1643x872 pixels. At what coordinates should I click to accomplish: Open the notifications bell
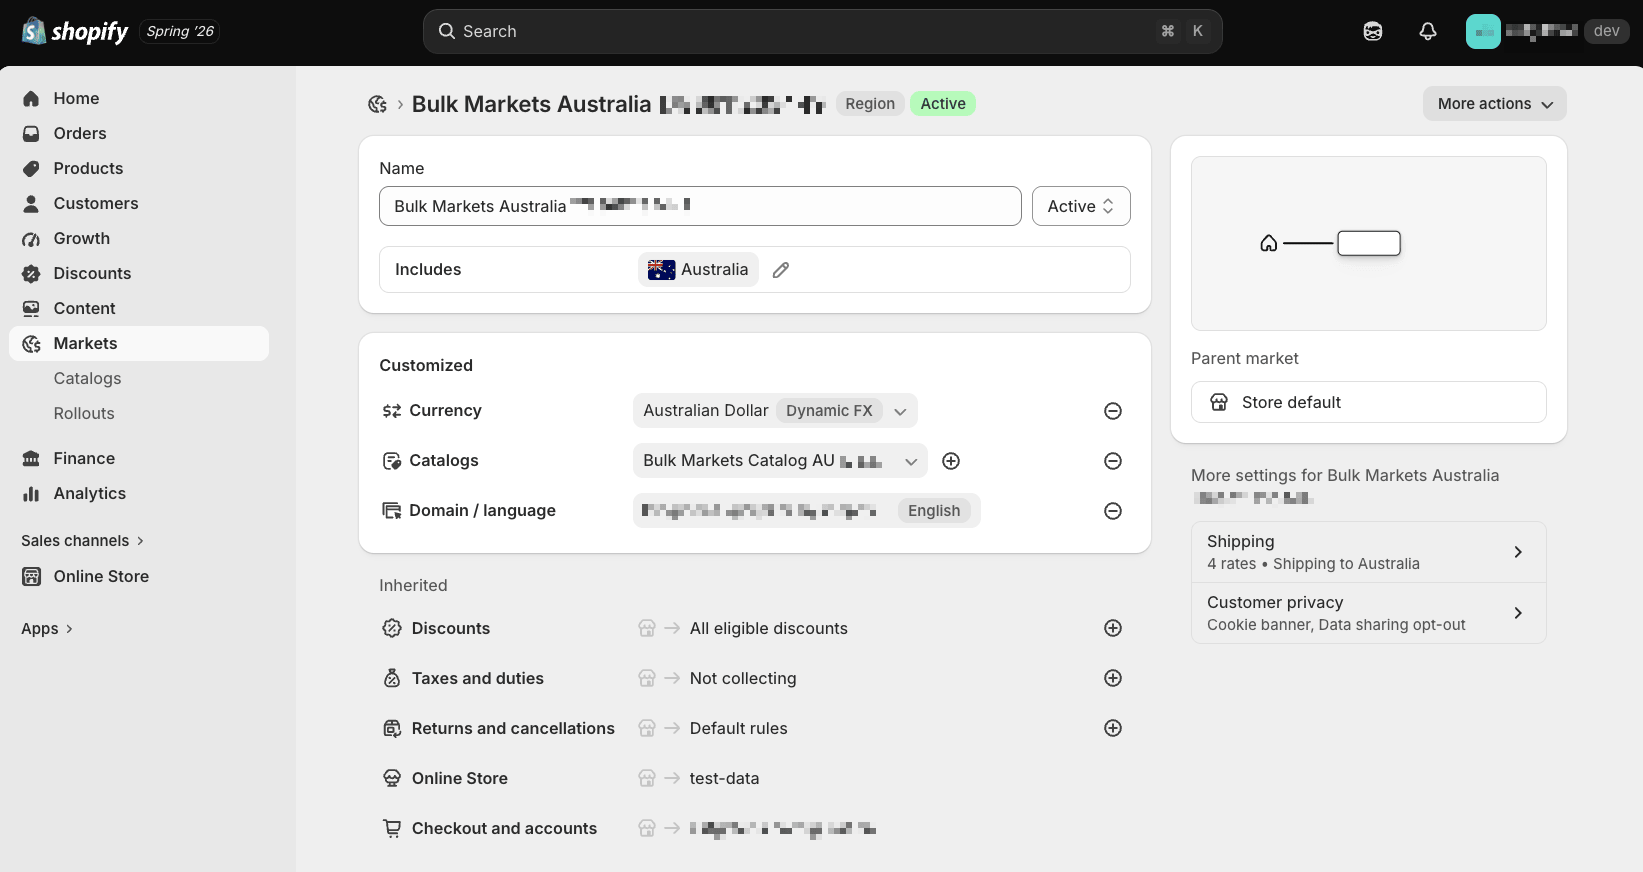tap(1428, 31)
